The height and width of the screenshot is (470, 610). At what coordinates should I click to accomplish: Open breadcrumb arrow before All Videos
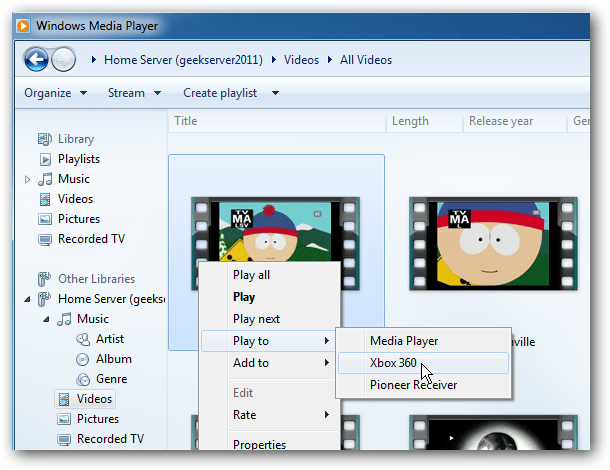point(330,60)
